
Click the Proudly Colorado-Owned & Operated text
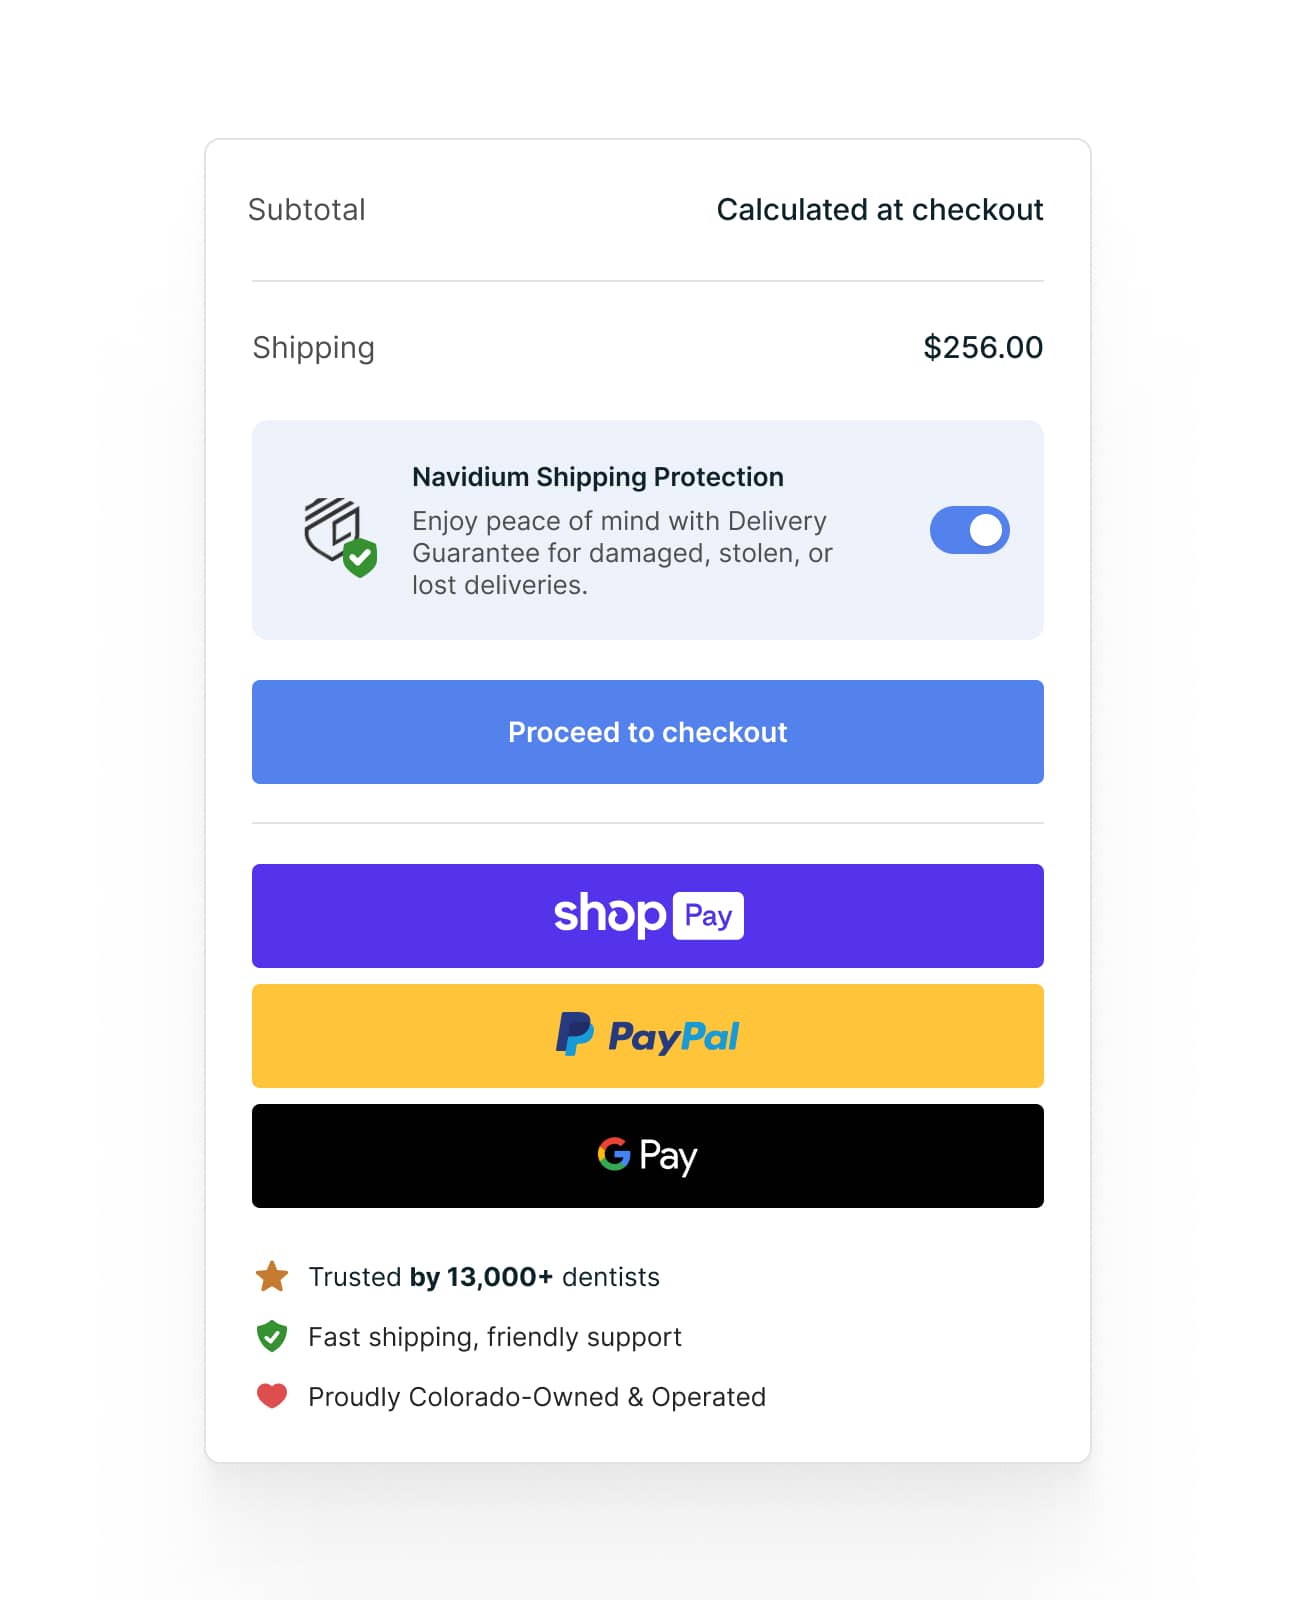click(537, 1396)
